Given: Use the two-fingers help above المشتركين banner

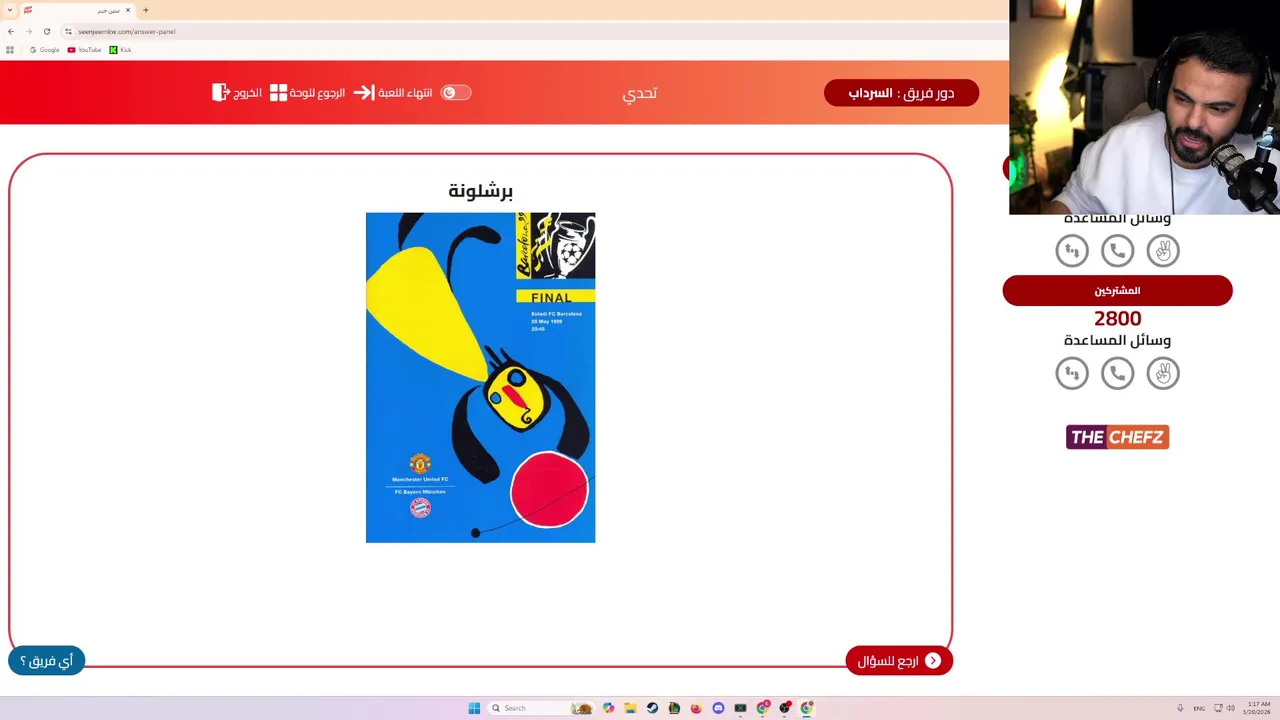Looking at the screenshot, I should (1163, 251).
